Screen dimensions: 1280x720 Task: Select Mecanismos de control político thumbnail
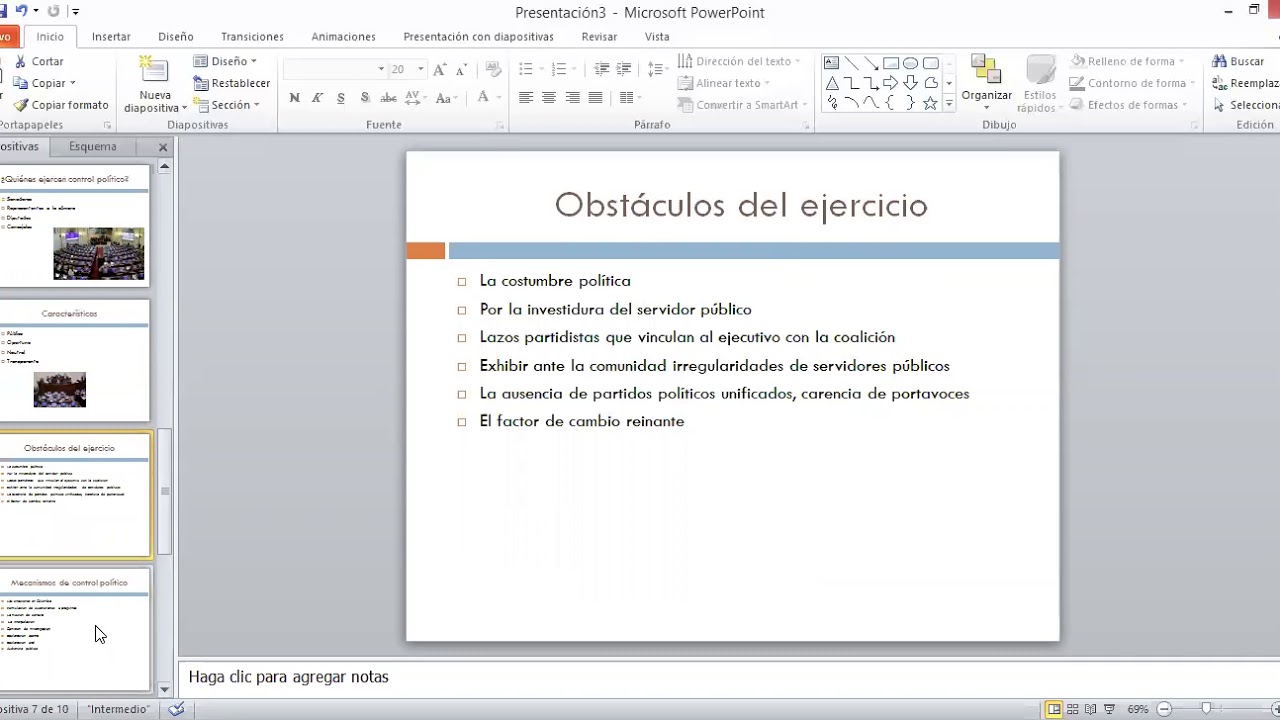pyautogui.click(x=73, y=629)
